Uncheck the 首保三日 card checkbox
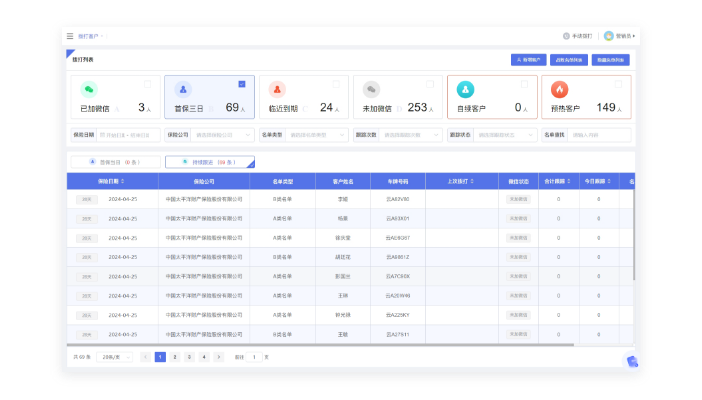This screenshot has width=702, height=400. click(242, 84)
